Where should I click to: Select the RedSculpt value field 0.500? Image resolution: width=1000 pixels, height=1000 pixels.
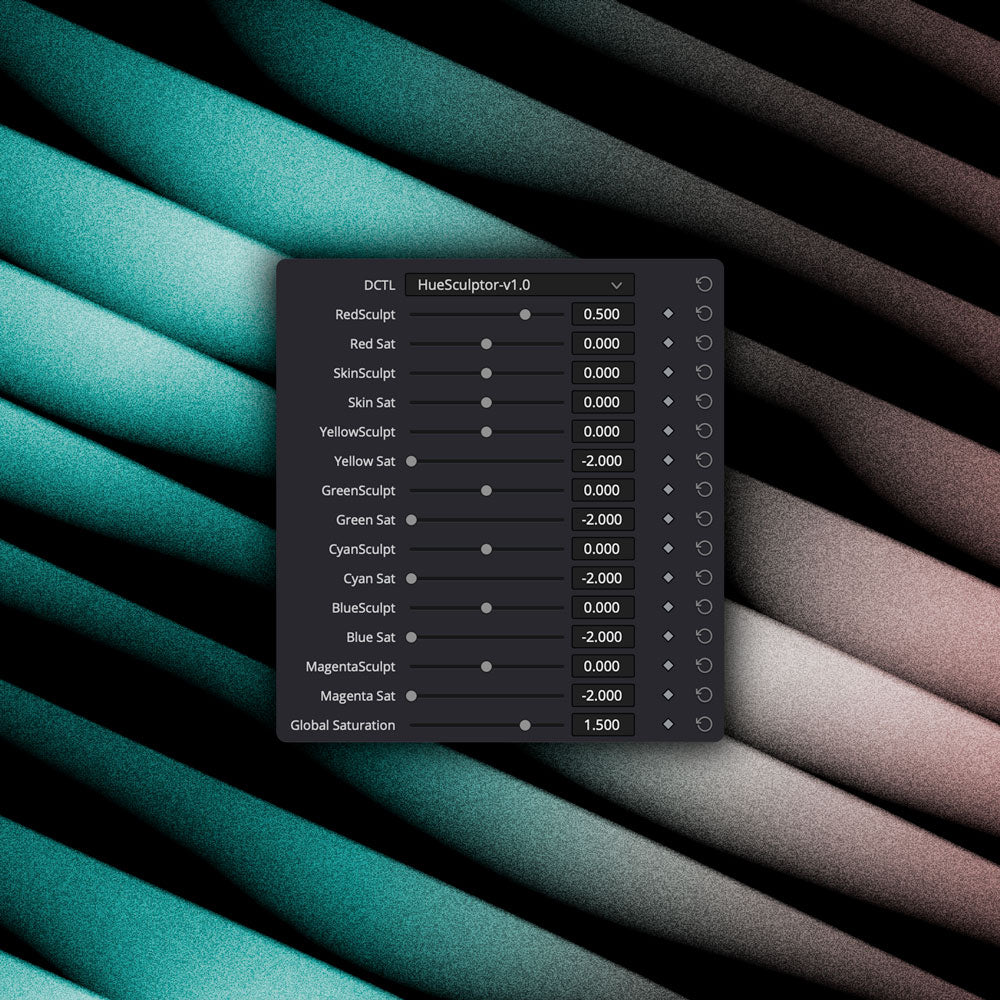[603, 314]
